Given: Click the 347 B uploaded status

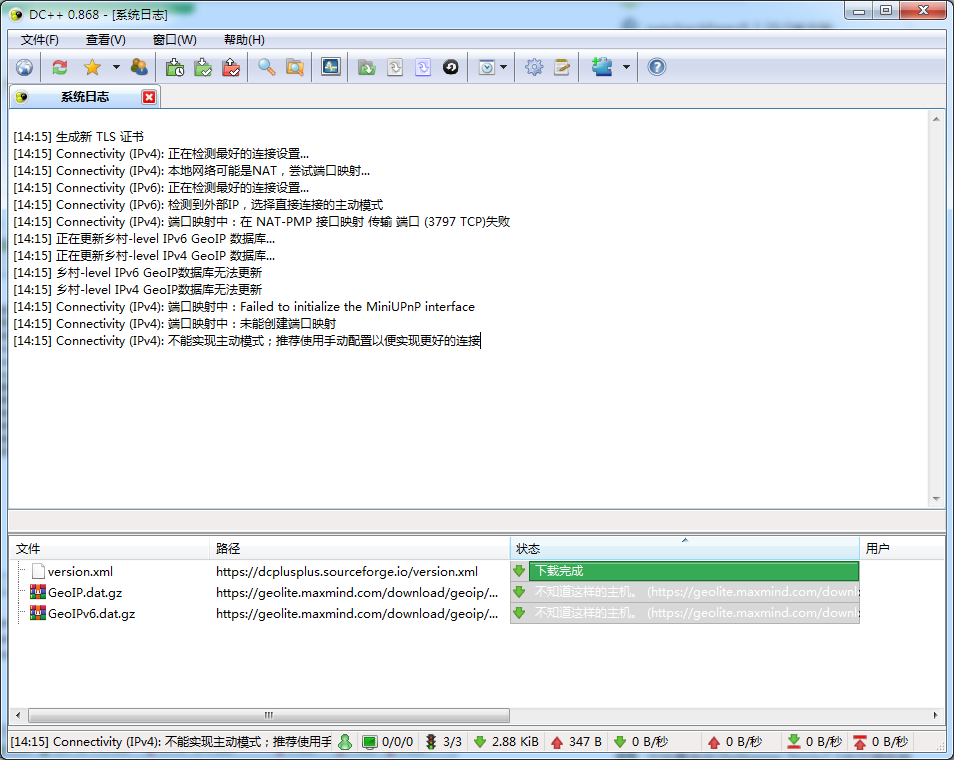Looking at the screenshot, I should click(576, 742).
